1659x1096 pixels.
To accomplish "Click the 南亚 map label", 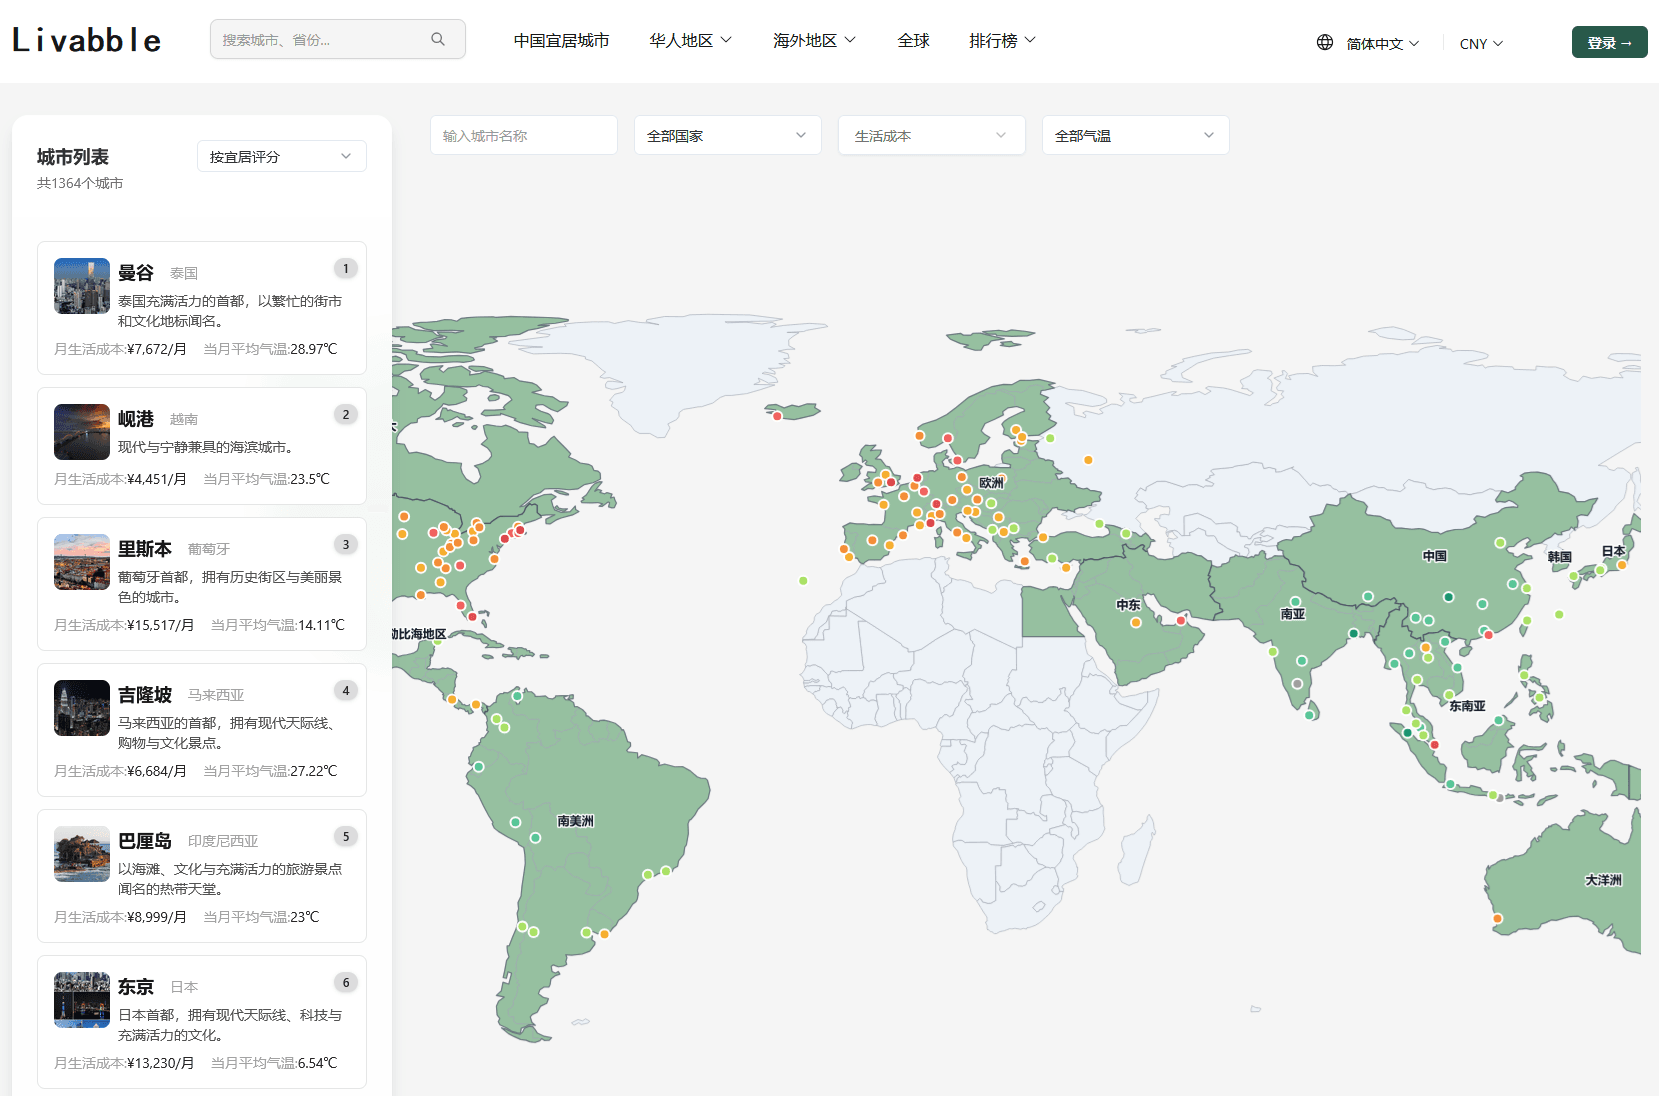I will [x=1293, y=614].
